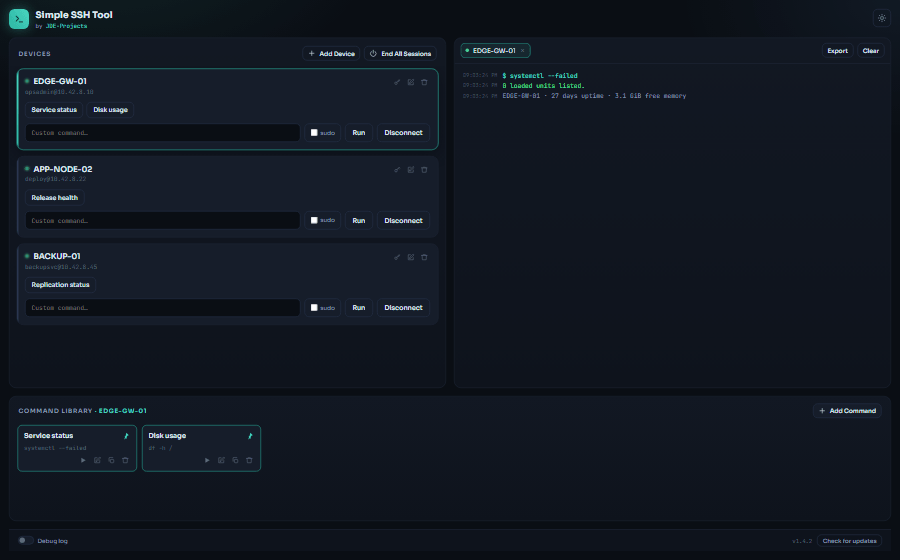900x560 pixels.
Task: Disconnect from BACKUP-01
Action: pyautogui.click(x=404, y=308)
